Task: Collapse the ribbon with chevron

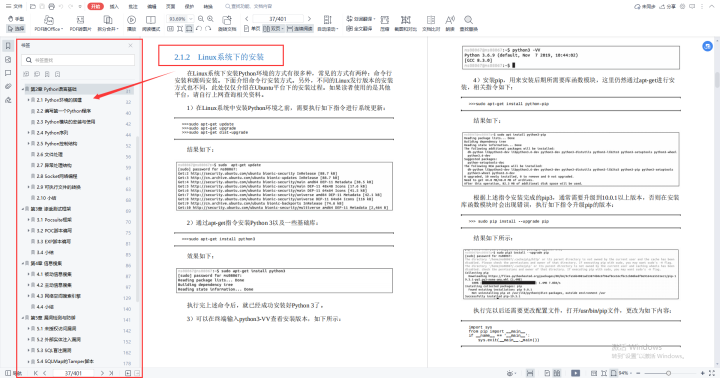Action: (x=712, y=6)
